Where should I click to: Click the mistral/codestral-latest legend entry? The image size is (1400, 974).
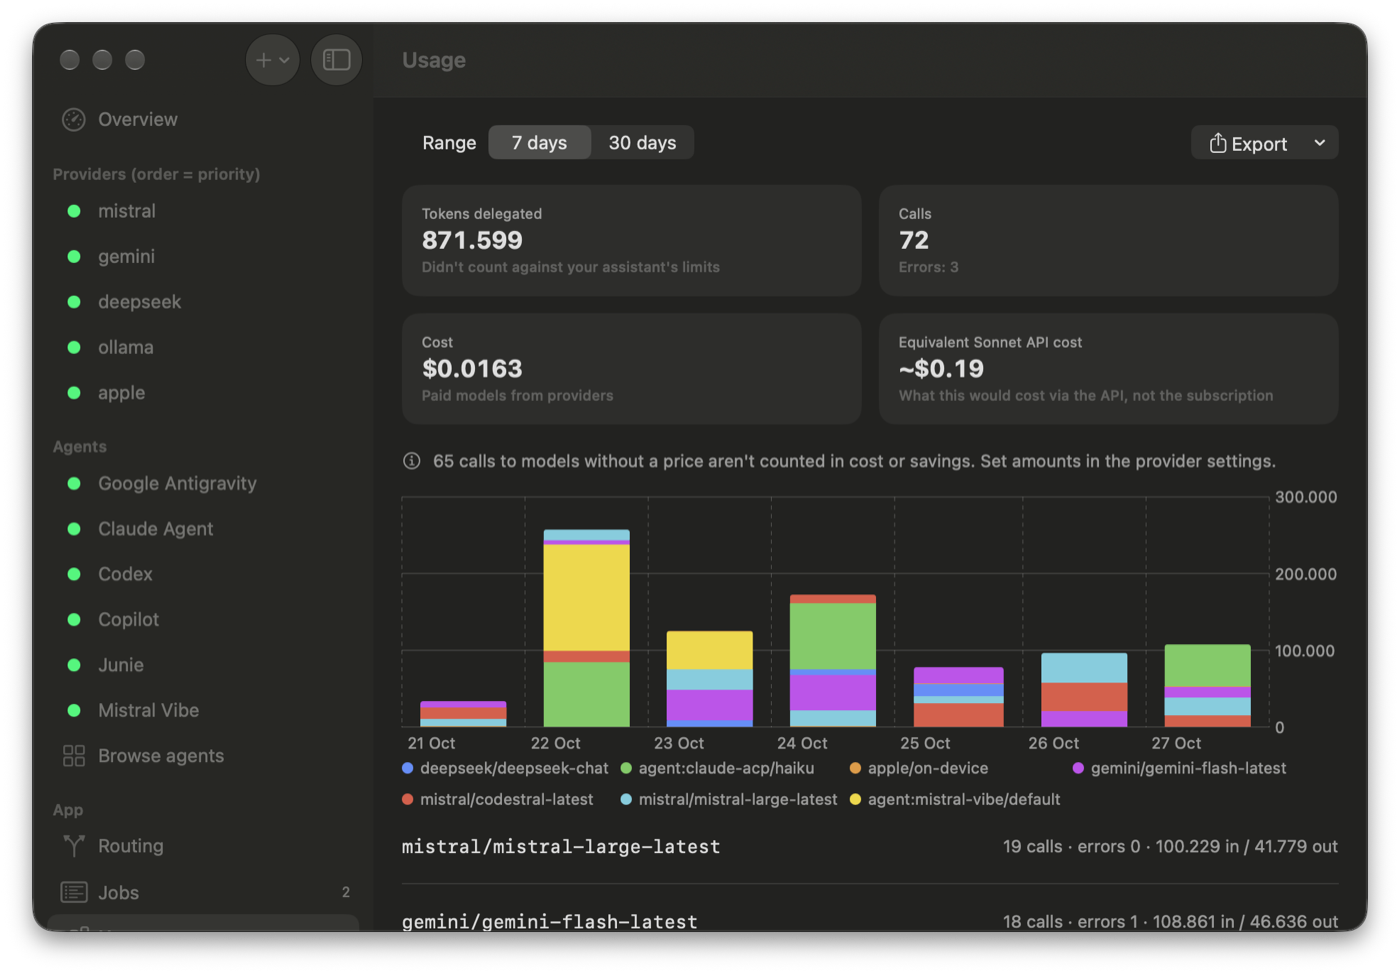[497, 799]
